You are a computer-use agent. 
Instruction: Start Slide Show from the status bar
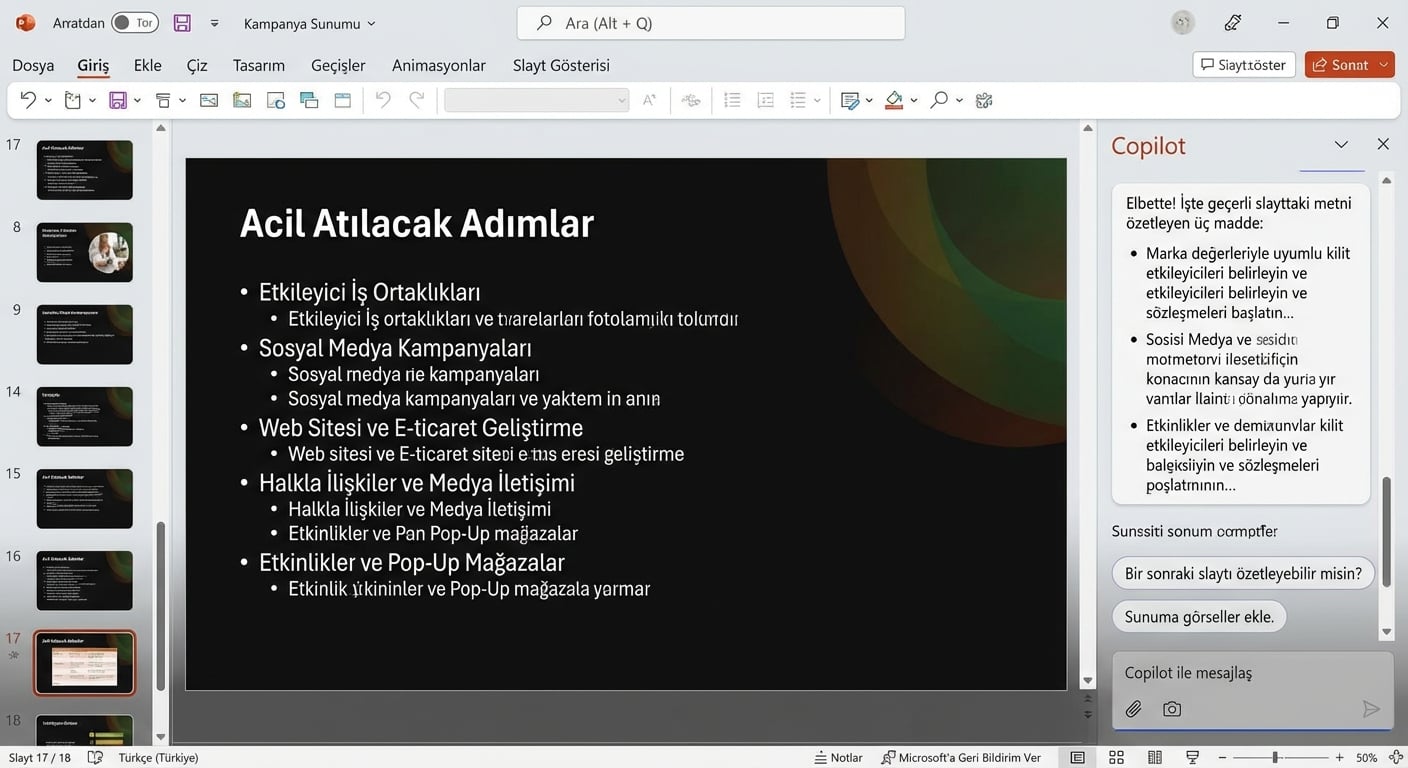click(x=1191, y=757)
